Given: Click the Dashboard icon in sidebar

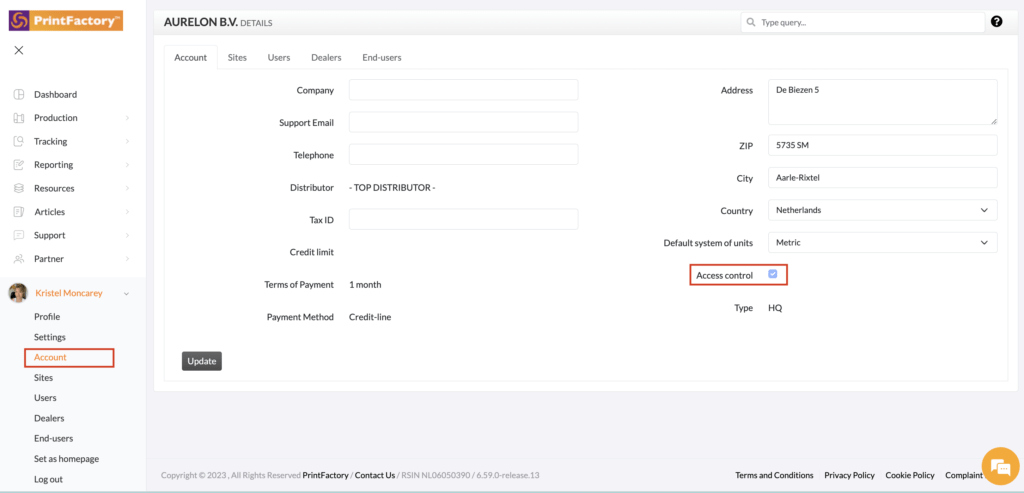Looking at the screenshot, I should (18, 95).
